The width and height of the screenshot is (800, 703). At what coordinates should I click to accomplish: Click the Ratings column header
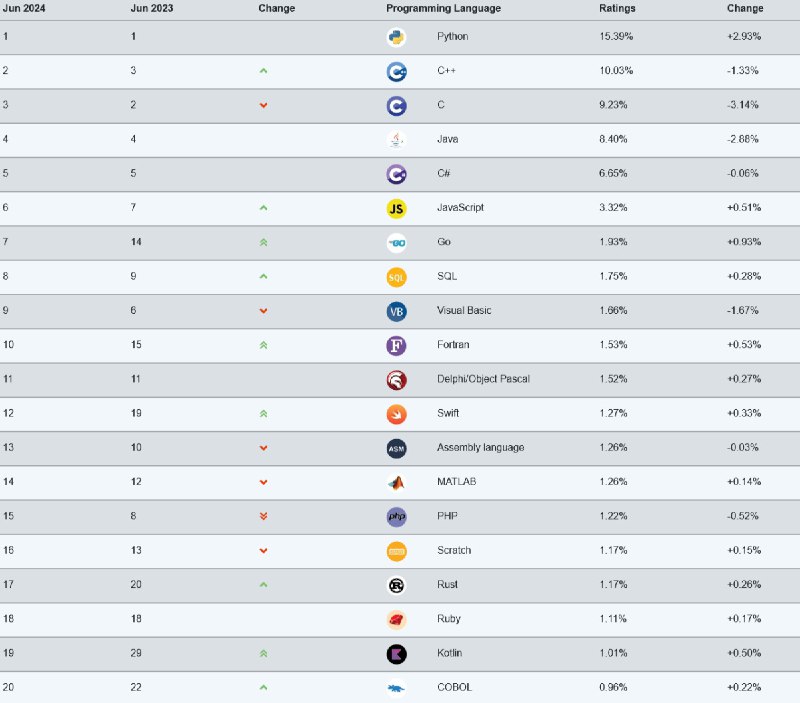click(617, 8)
